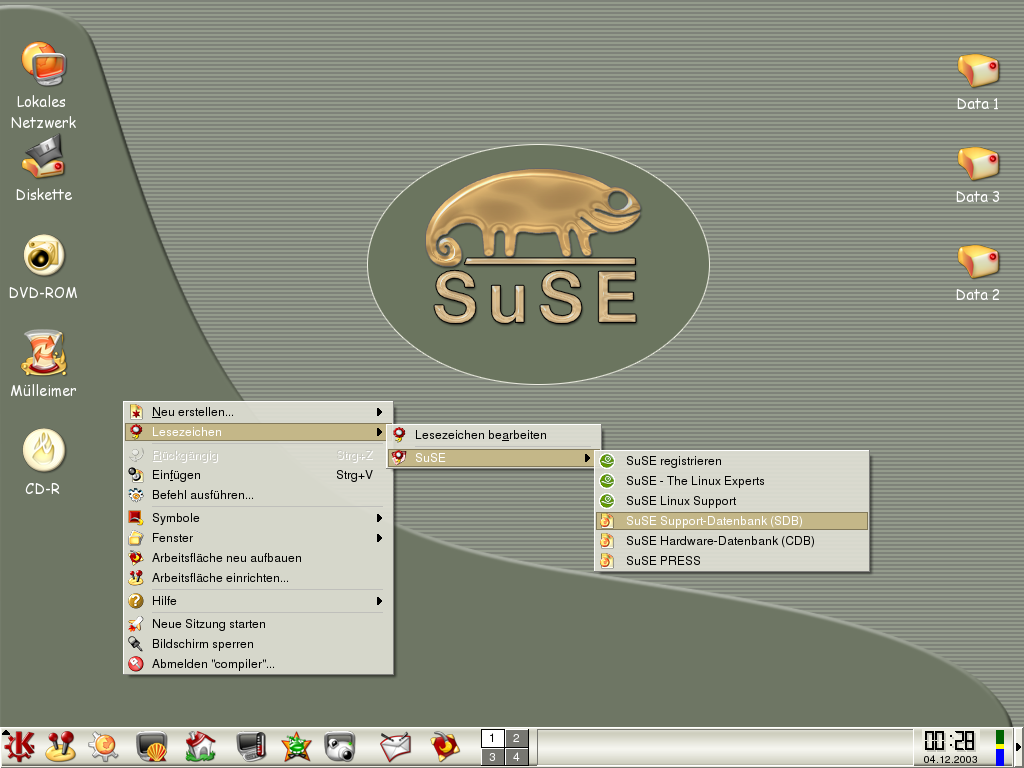1024x768 pixels.
Task: Open the mail envelope panel icon
Action: 395,746
